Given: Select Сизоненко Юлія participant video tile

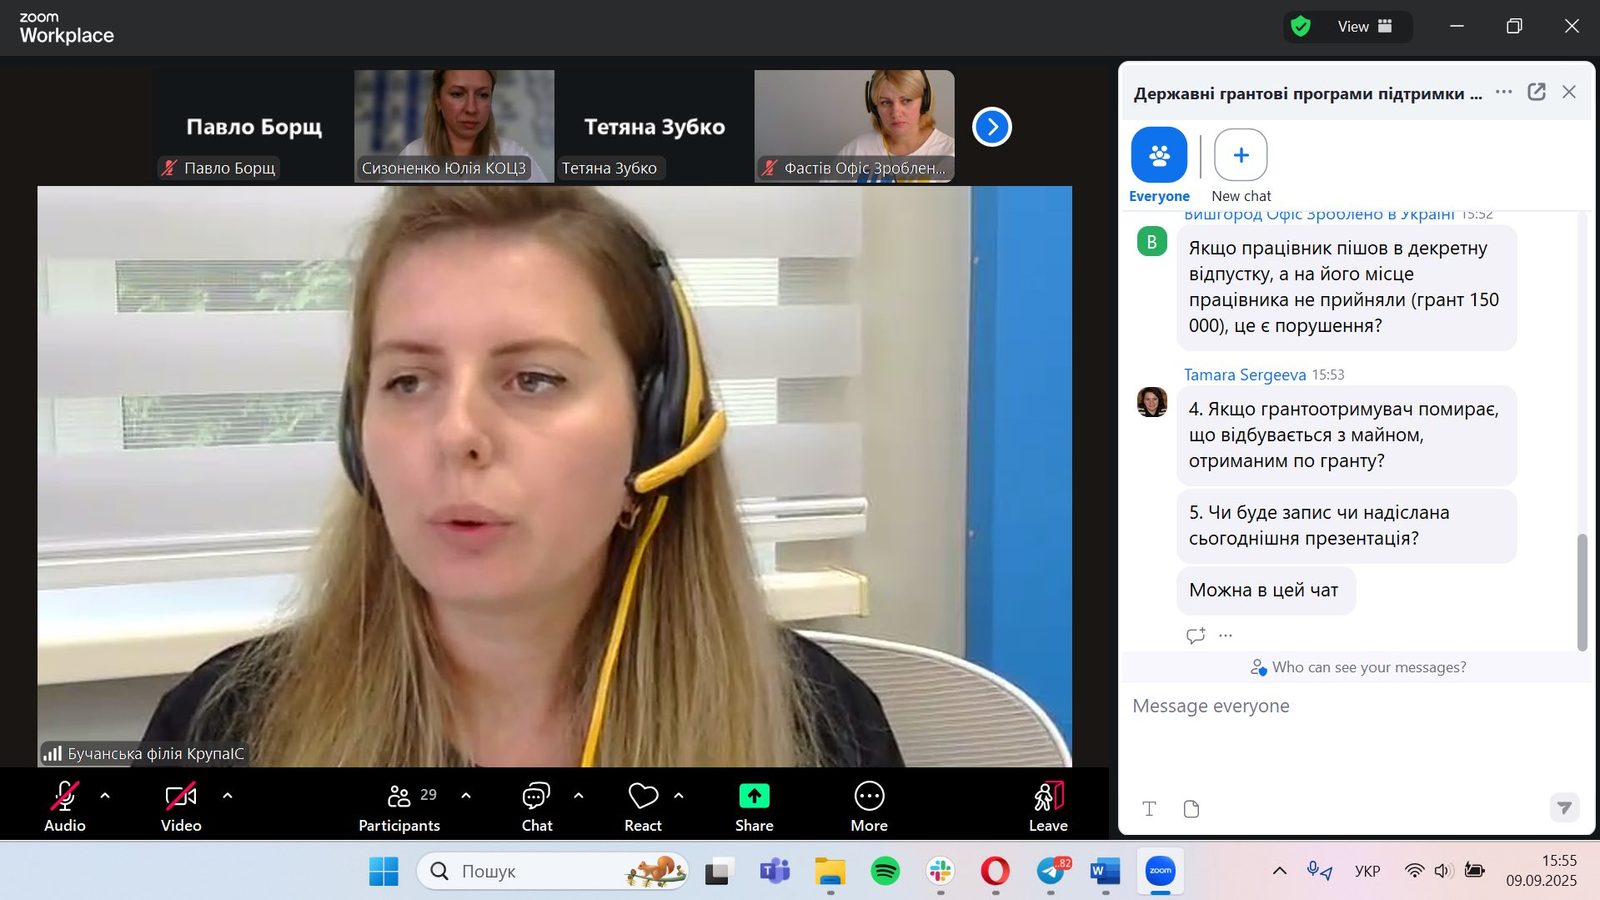Looking at the screenshot, I should pyautogui.click(x=454, y=126).
